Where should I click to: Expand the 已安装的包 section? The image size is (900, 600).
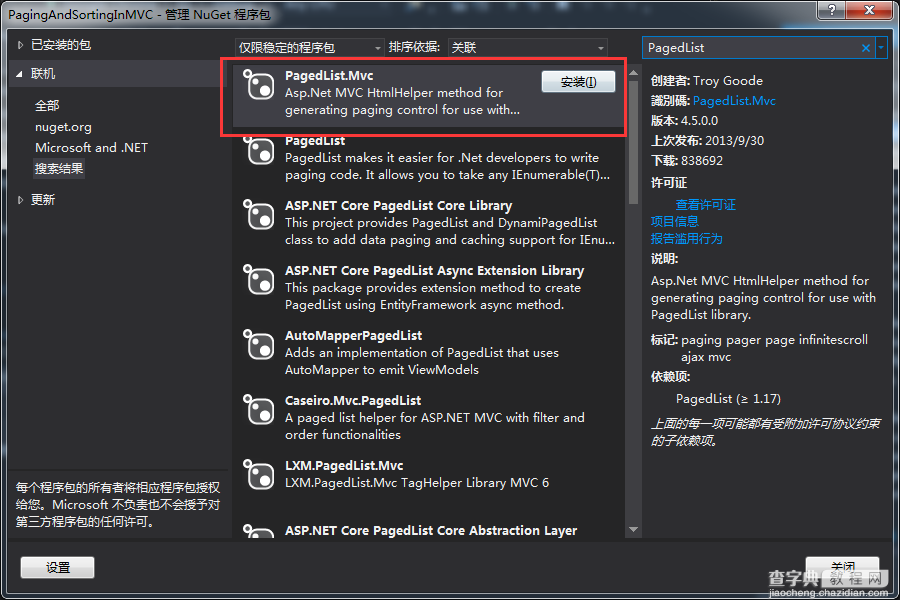(x=20, y=45)
